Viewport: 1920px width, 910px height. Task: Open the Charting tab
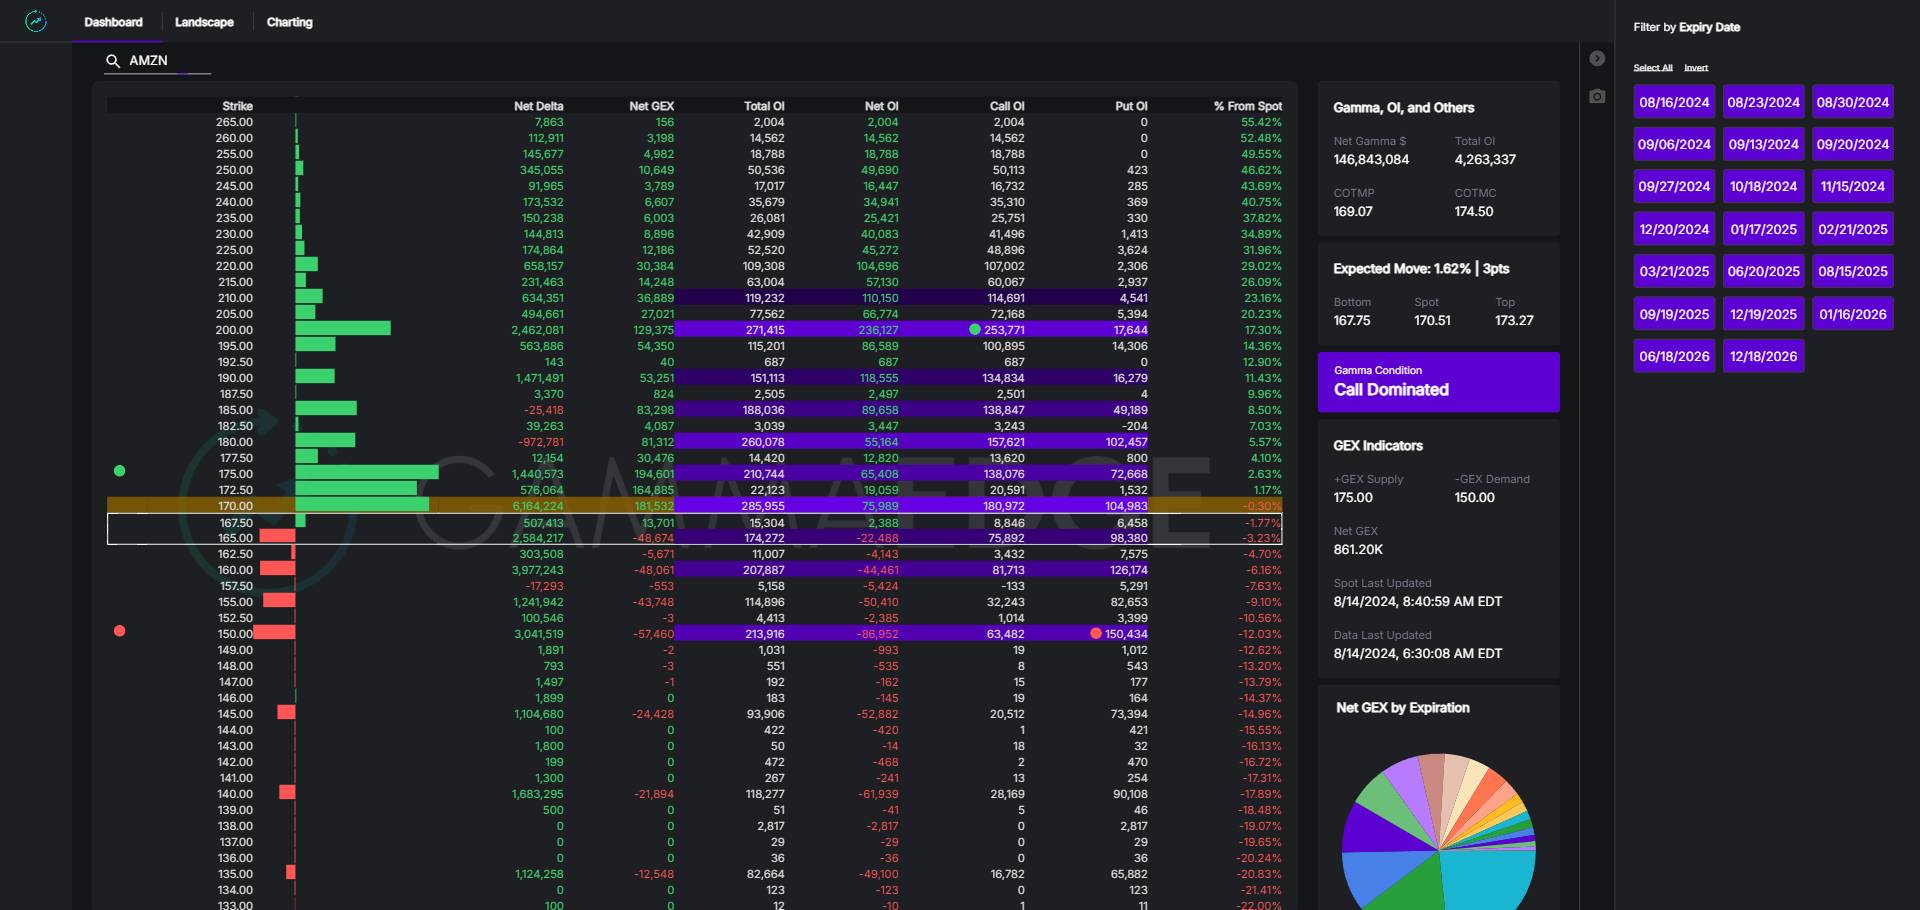click(x=289, y=22)
